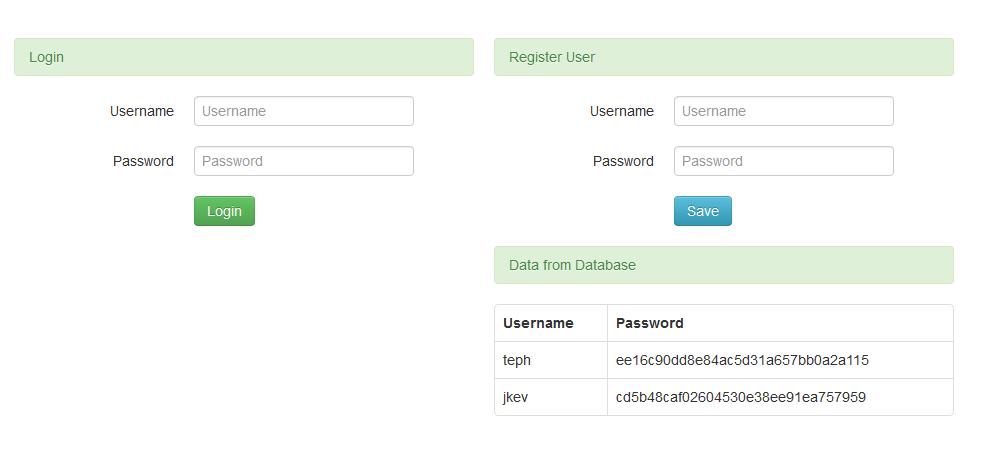This screenshot has width=982, height=469.
Task: Focus the Login Username input field
Action: click(304, 111)
